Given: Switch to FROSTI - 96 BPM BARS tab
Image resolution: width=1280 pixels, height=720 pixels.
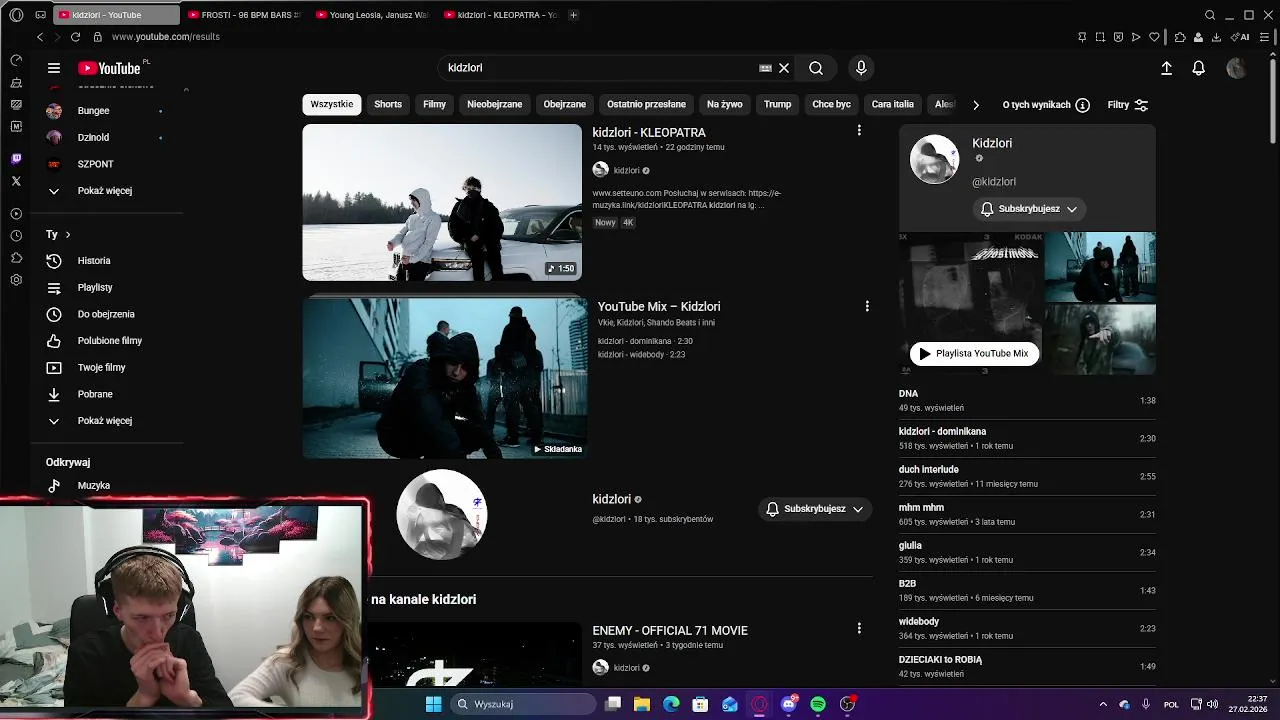Looking at the screenshot, I should 245,15.
